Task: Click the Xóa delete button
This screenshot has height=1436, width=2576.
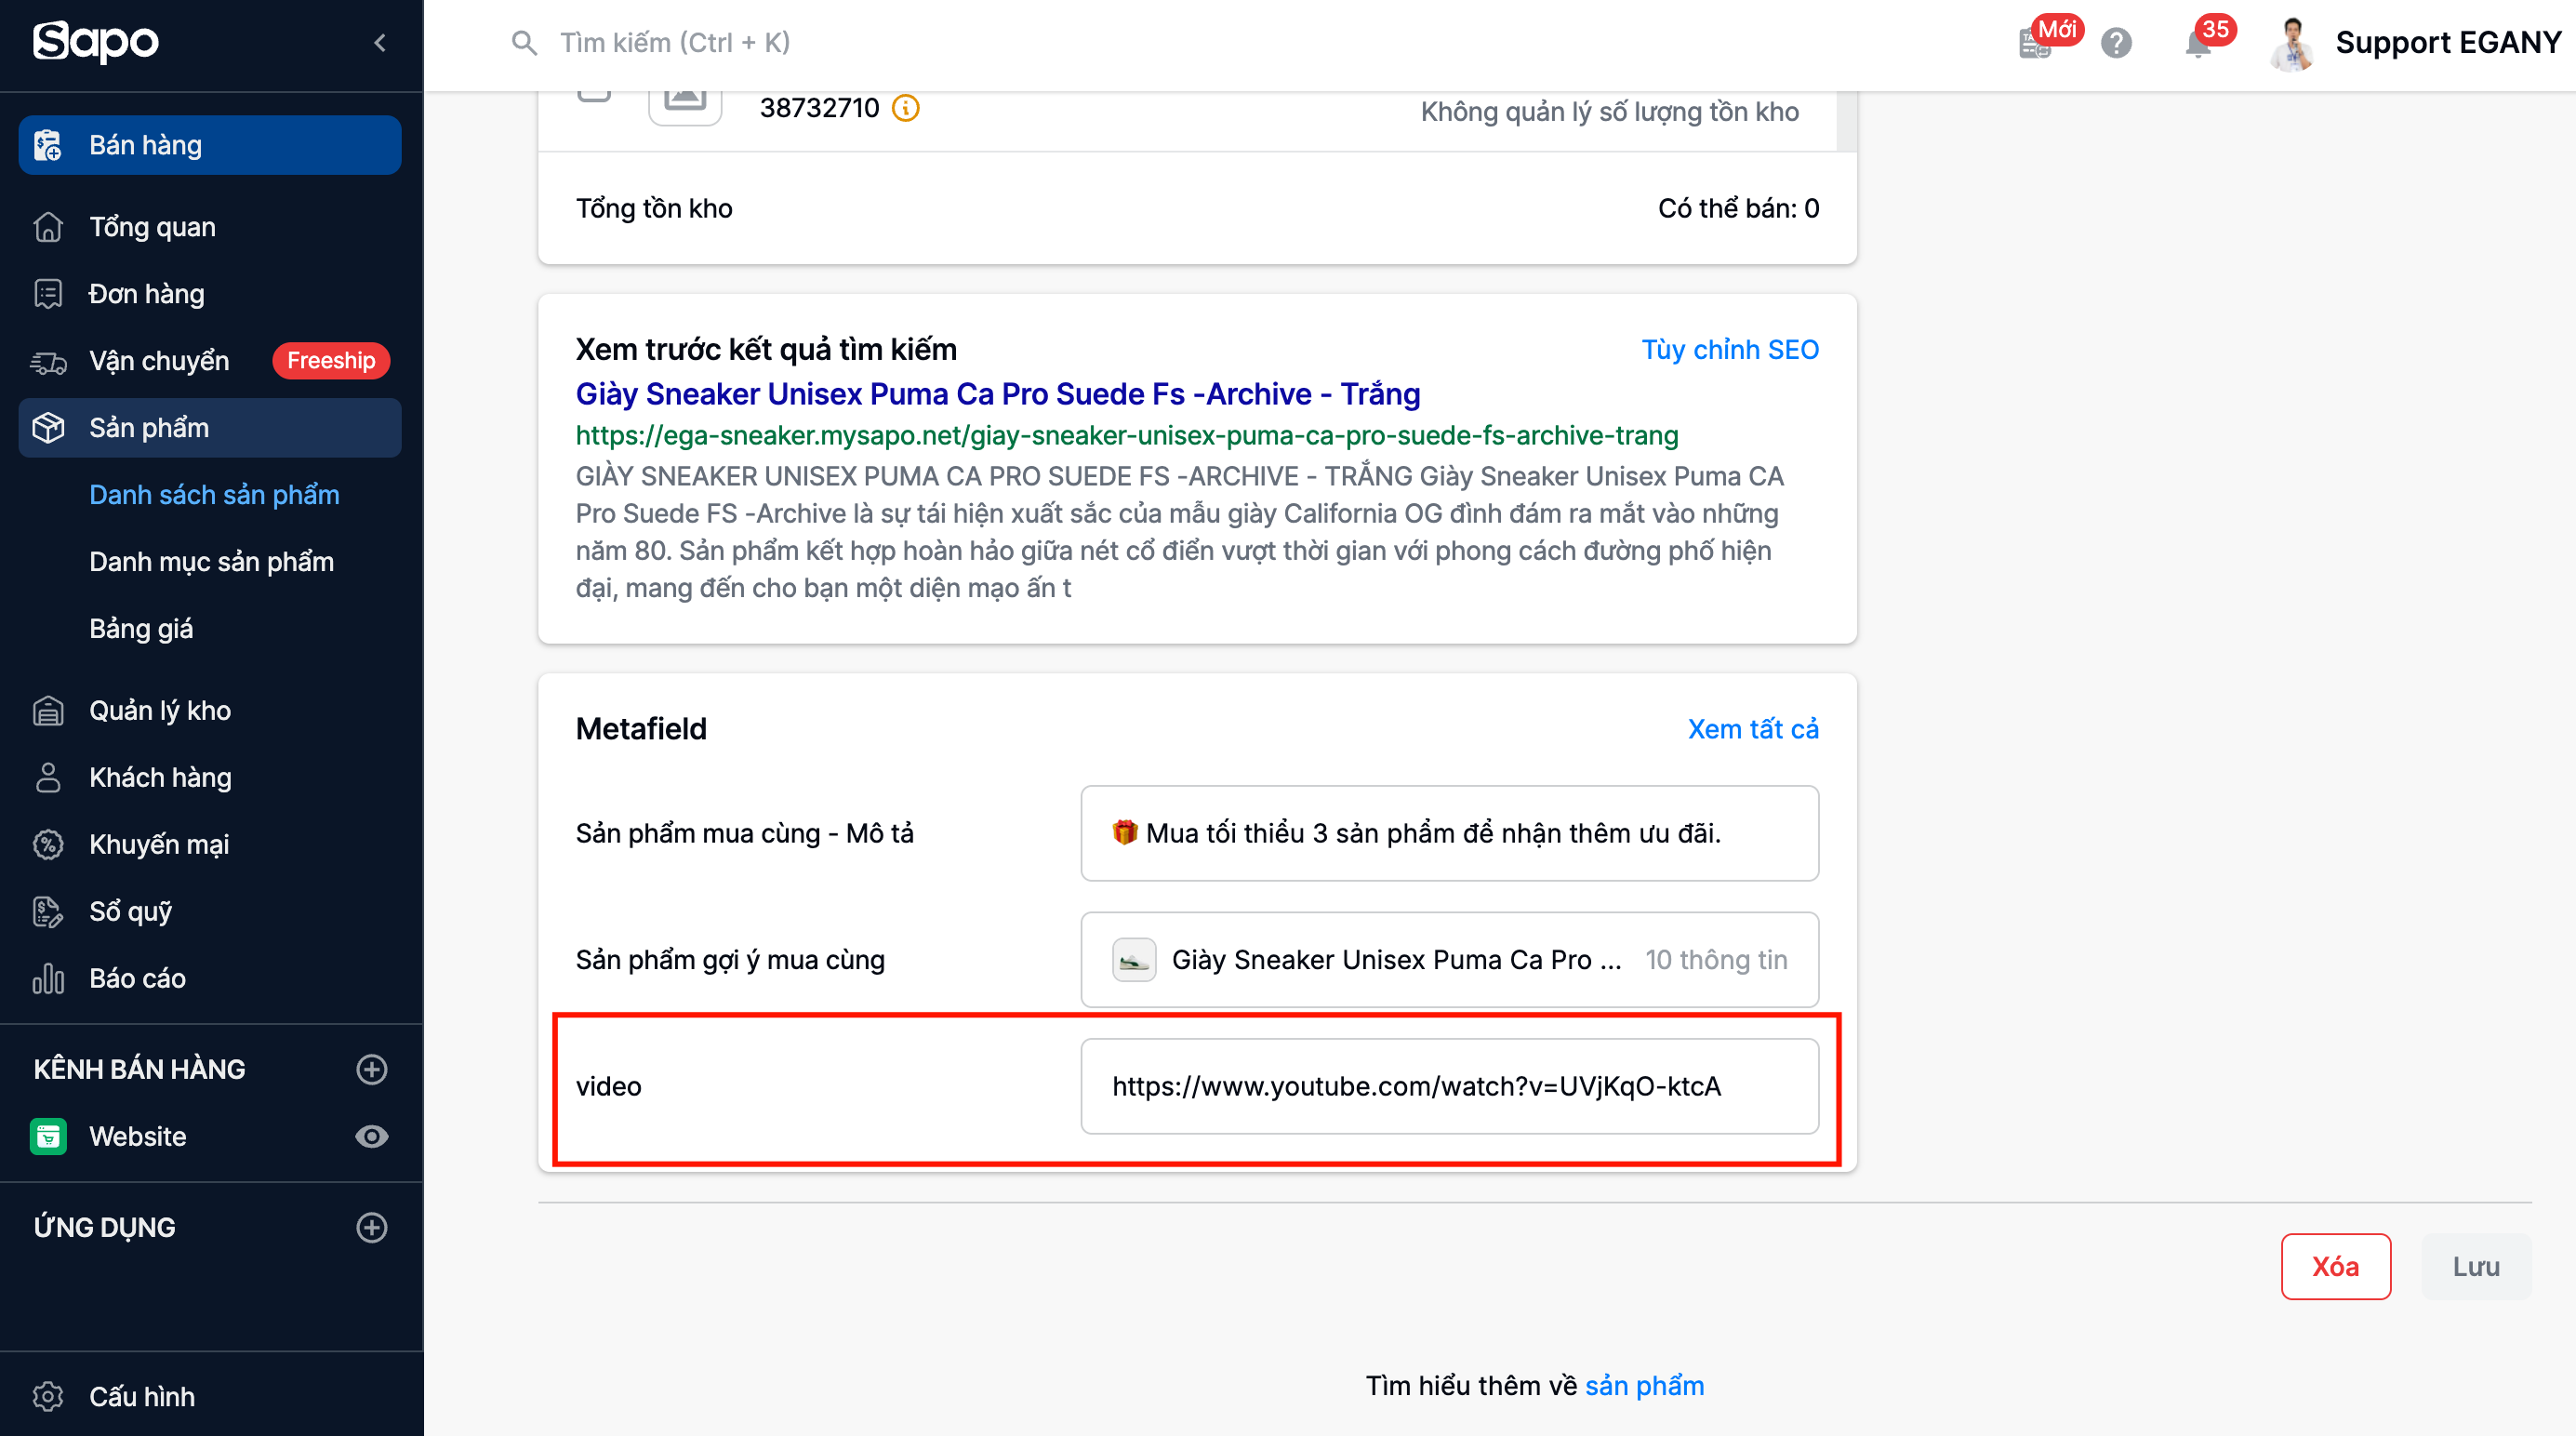Action: click(x=2335, y=1266)
